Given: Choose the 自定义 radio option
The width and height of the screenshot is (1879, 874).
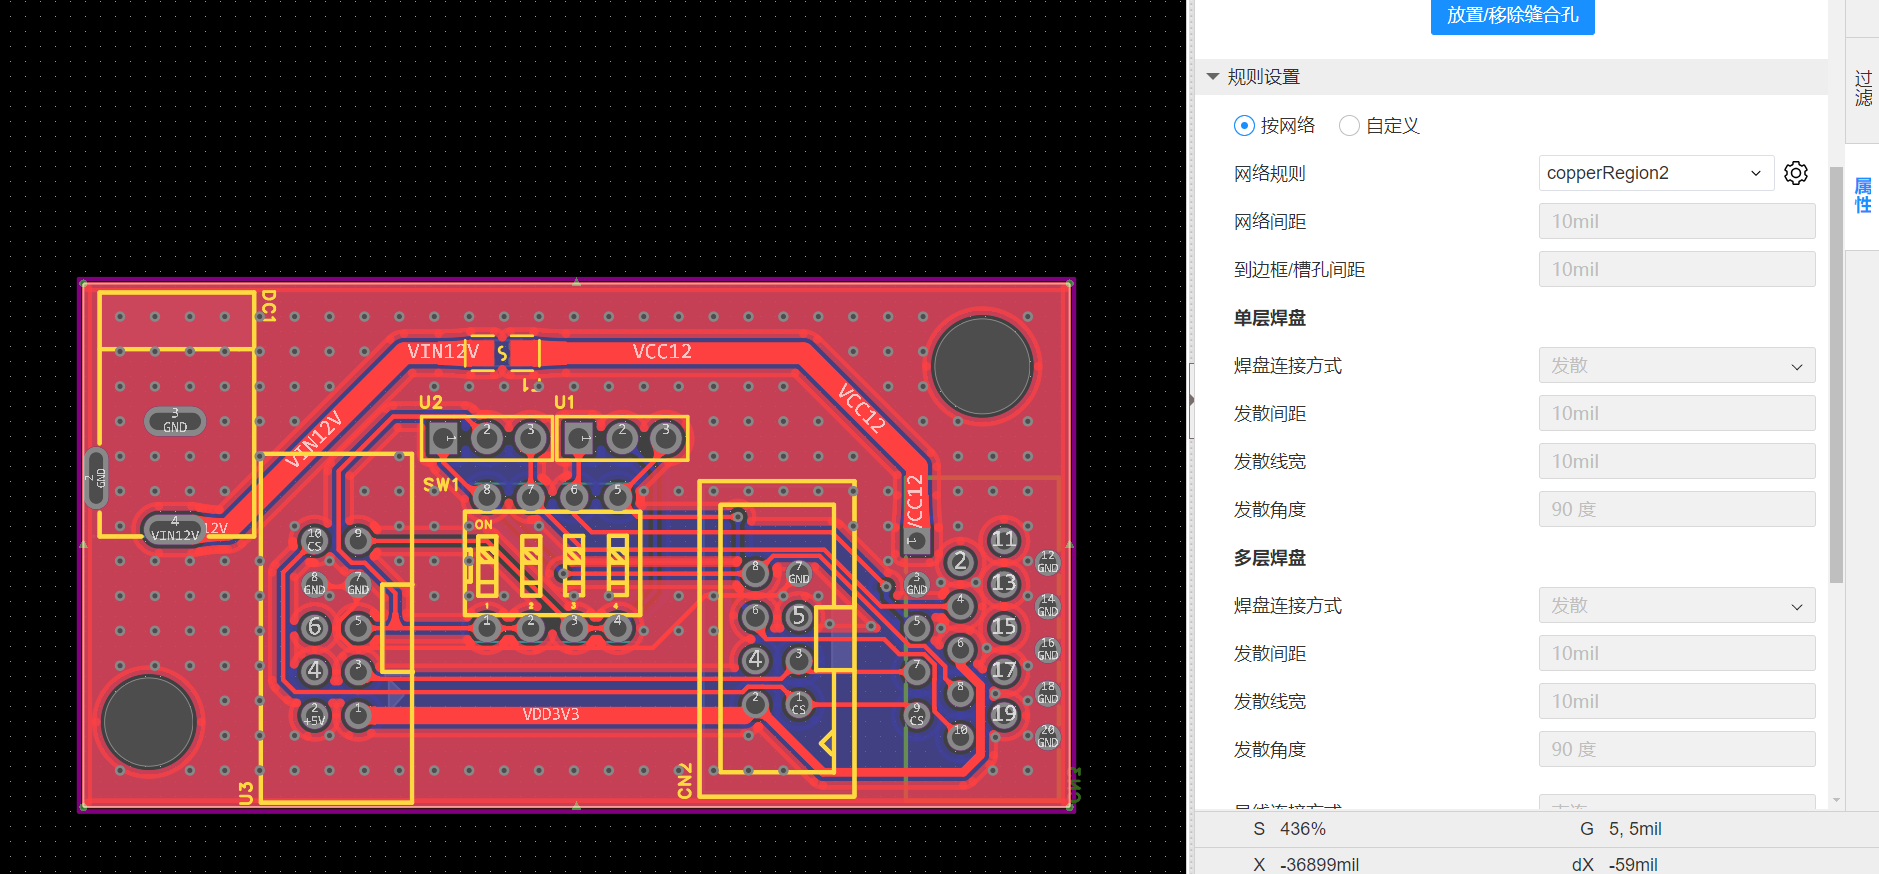Looking at the screenshot, I should [x=1349, y=126].
